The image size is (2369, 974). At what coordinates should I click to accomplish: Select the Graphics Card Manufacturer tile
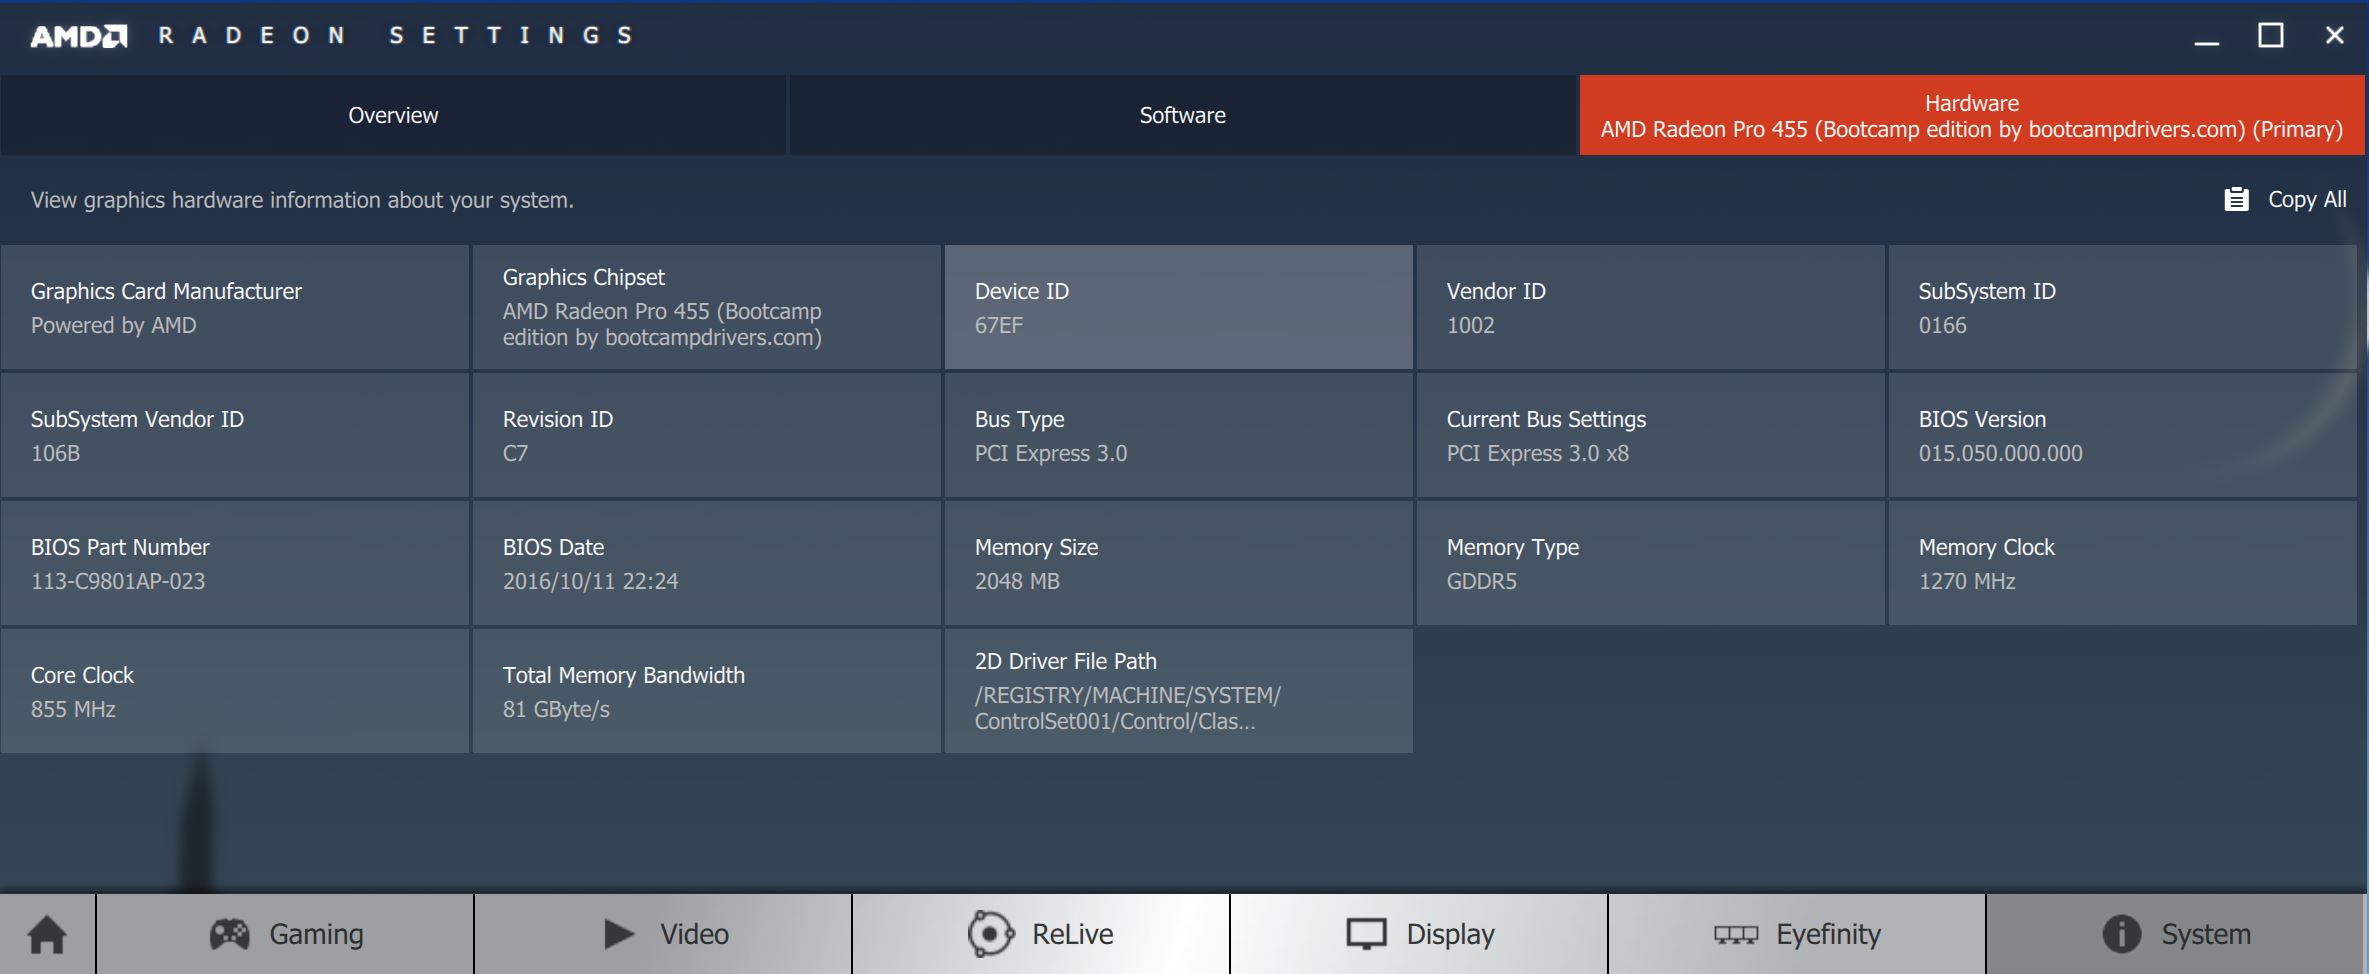pos(235,308)
